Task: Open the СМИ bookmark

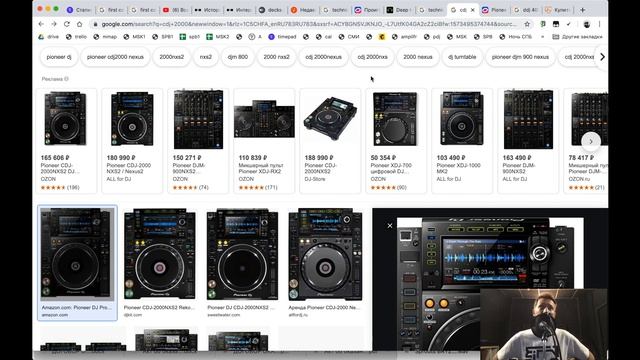Action: point(349,37)
